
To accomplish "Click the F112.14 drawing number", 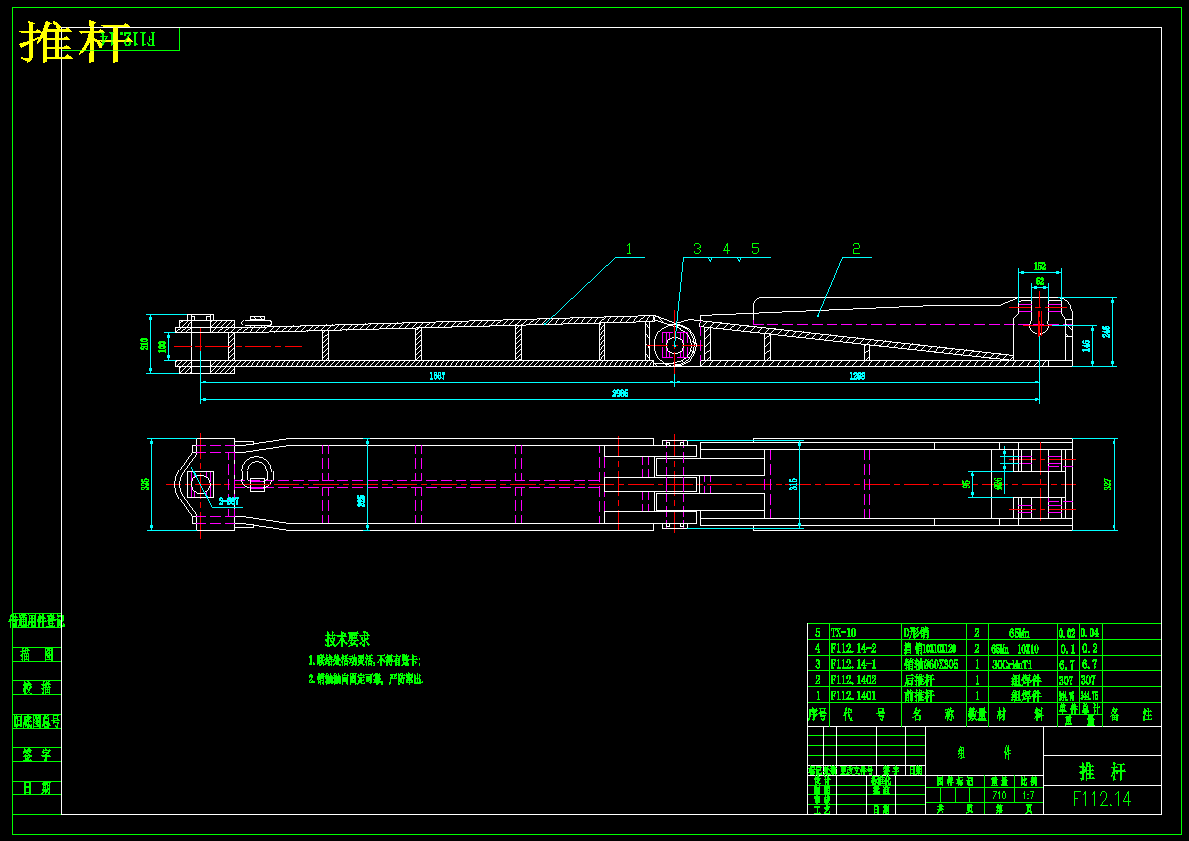I will coord(1101,799).
